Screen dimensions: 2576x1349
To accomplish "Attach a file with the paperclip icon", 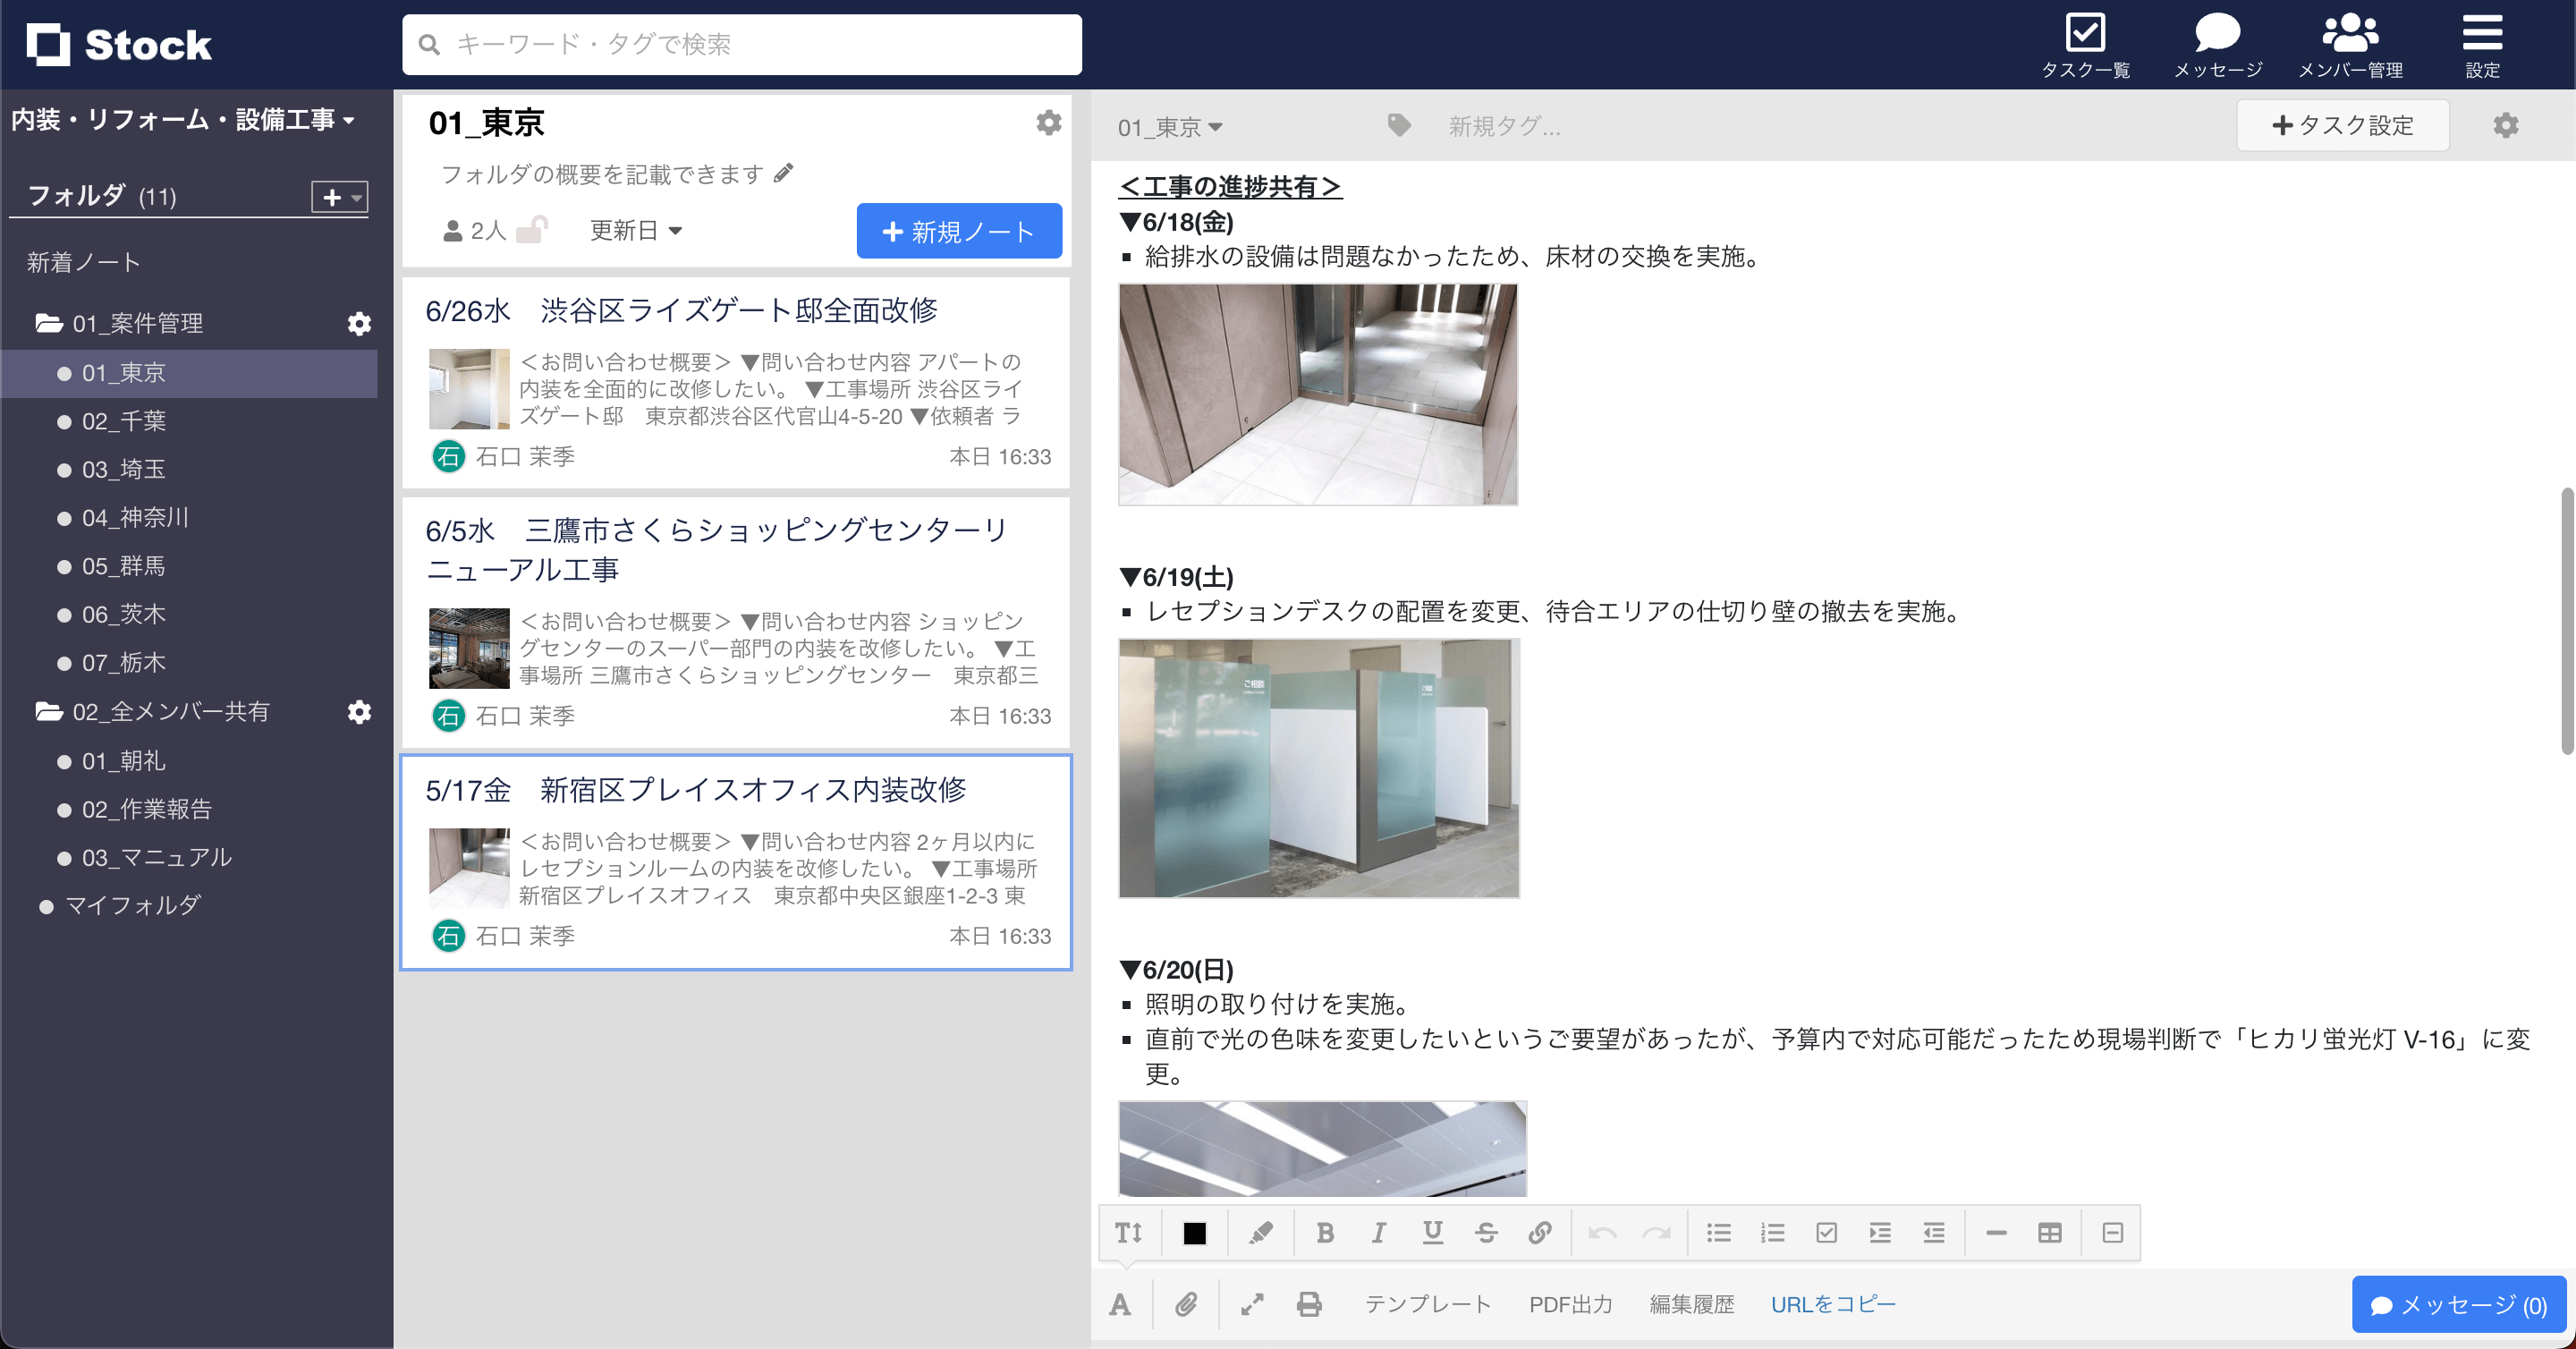I will pyautogui.click(x=1186, y=1304).
